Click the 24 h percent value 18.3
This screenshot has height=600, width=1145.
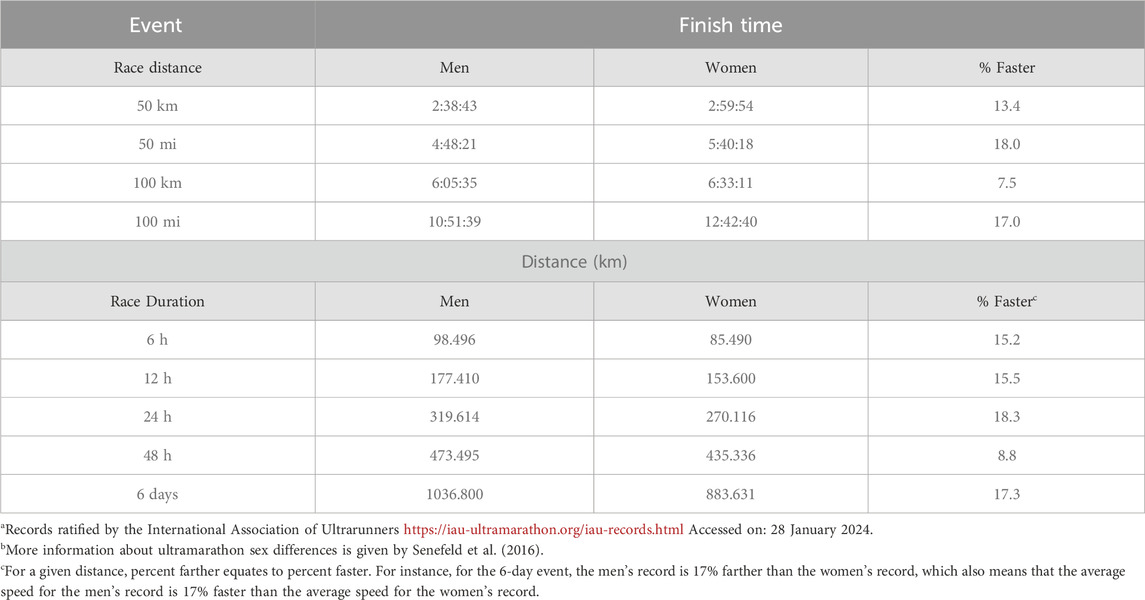click(1006, 417)
